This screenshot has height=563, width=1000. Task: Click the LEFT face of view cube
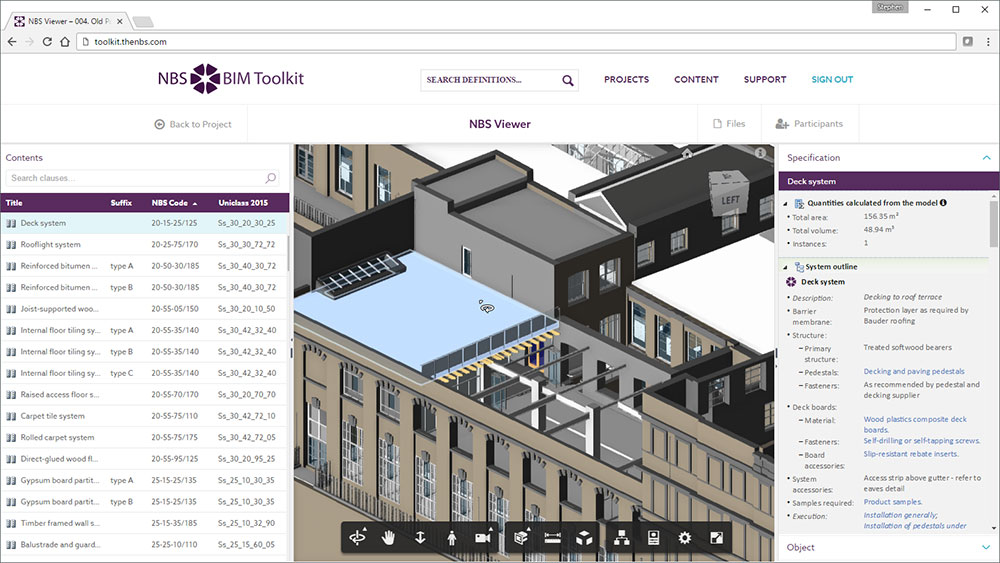[730, 200]
